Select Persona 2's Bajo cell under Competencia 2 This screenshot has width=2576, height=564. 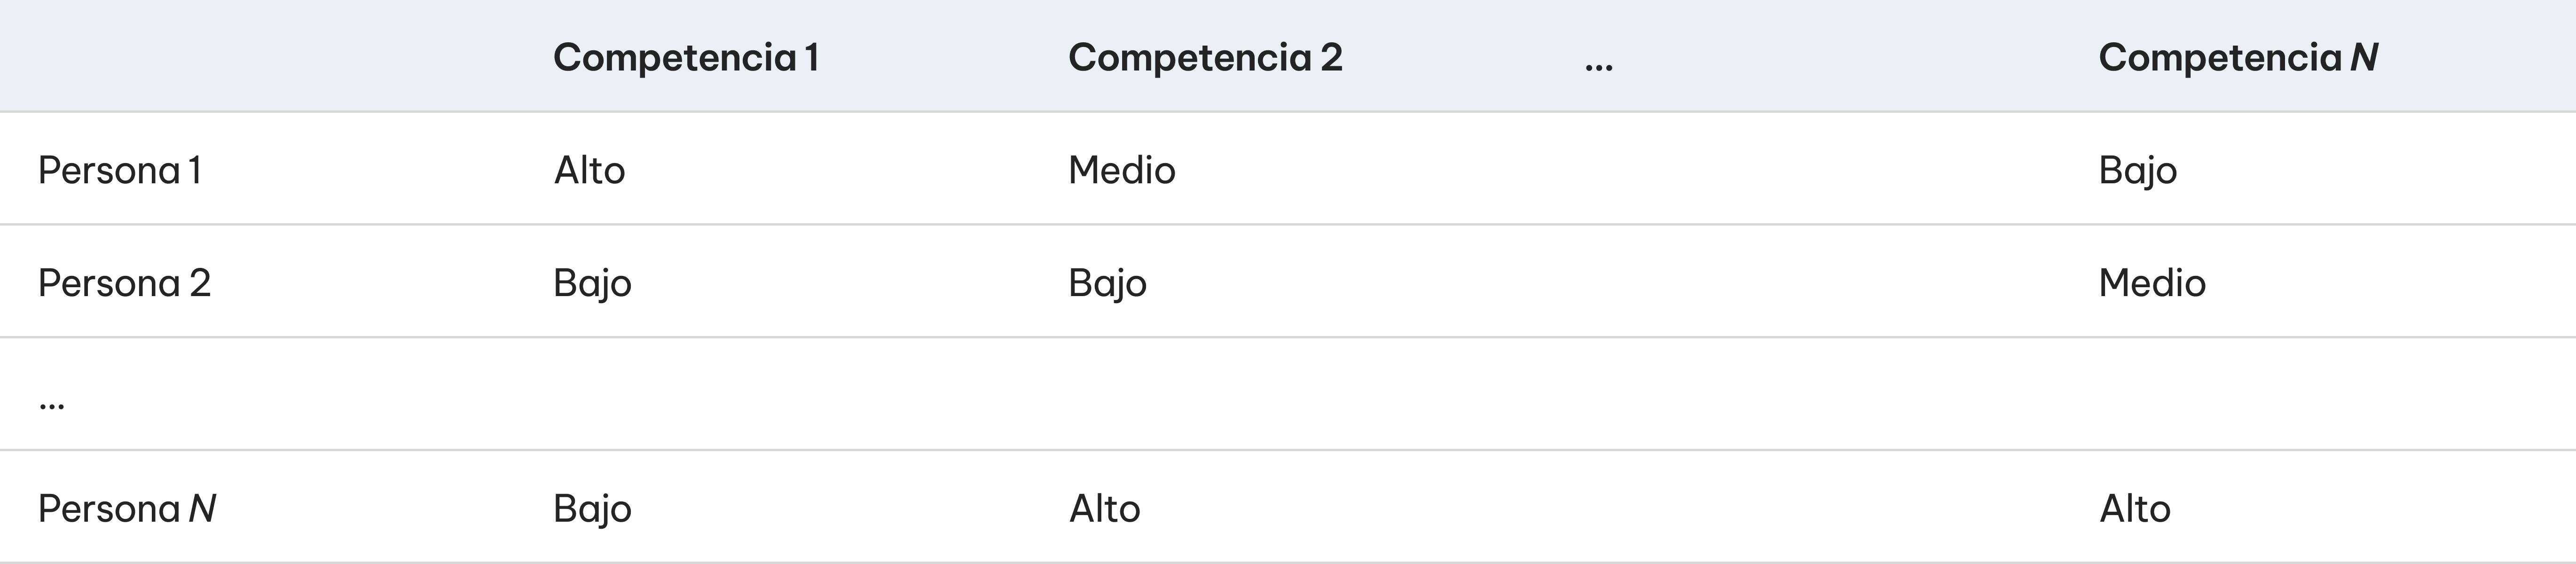click(x=1107, y=283)
